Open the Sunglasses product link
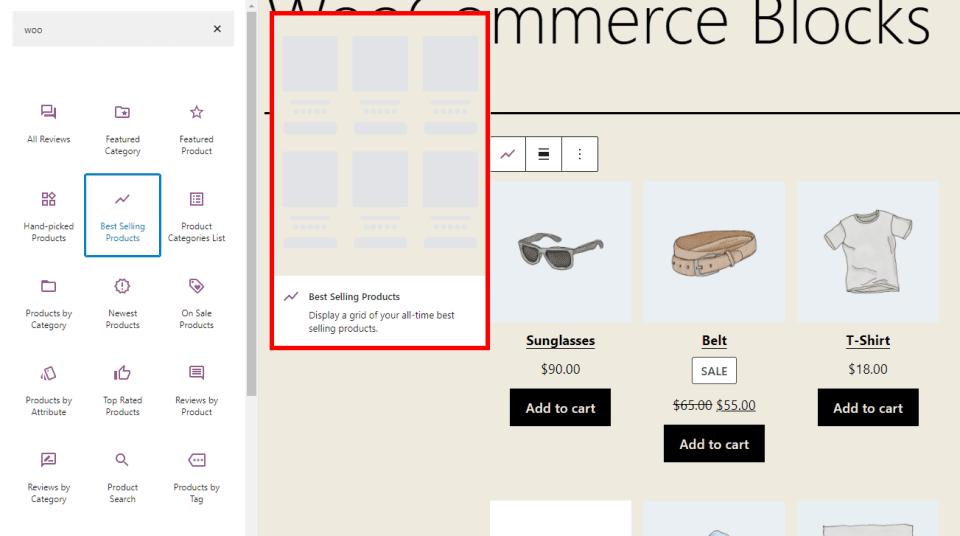This screenshot has height=536, width=960. (560, 341)
